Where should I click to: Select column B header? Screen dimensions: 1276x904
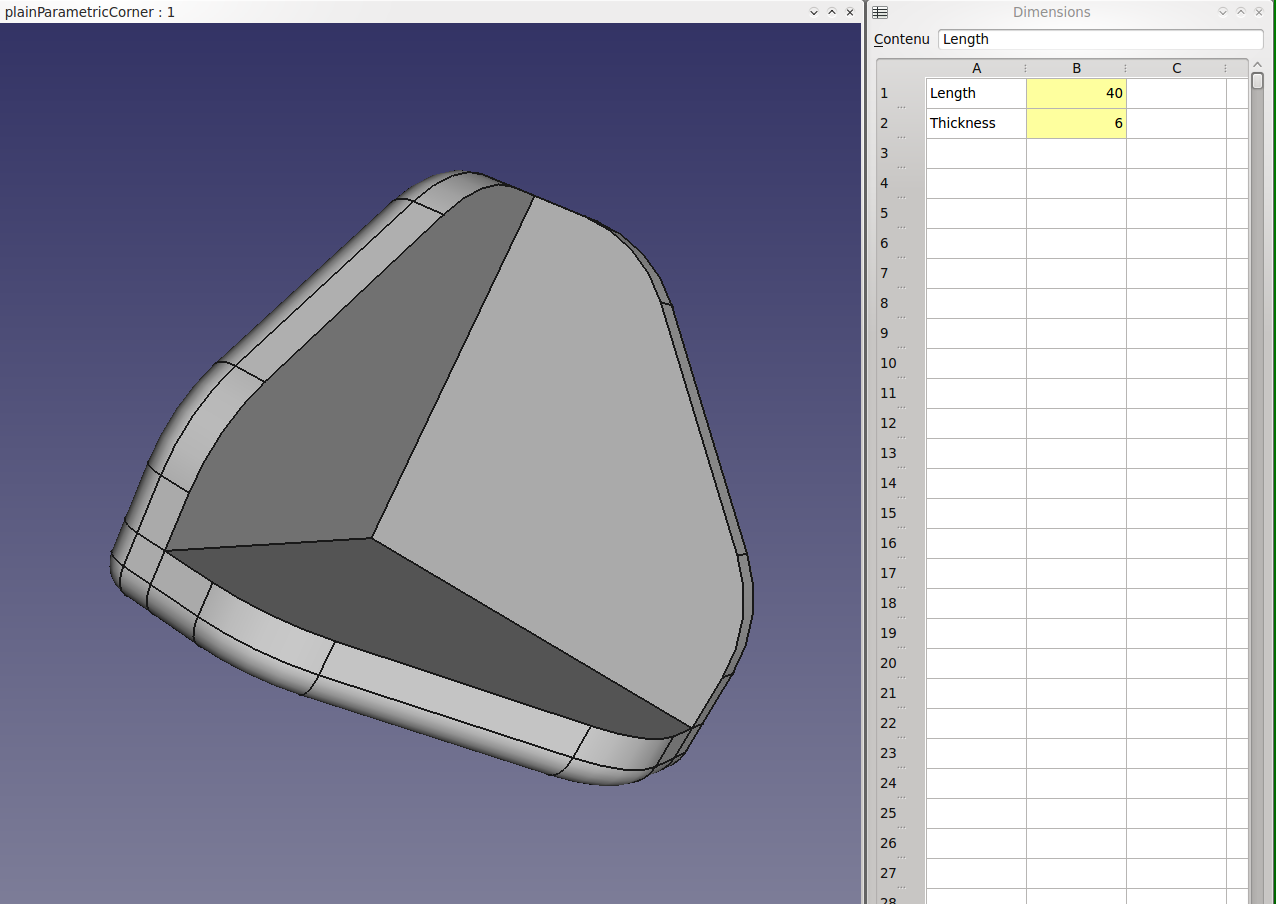1076,68
